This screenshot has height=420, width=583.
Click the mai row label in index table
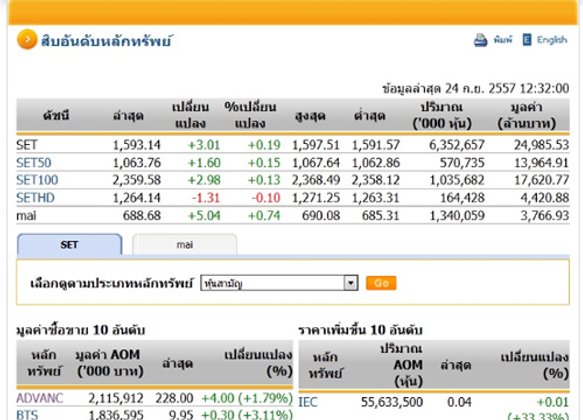click(x=26, y=215)
